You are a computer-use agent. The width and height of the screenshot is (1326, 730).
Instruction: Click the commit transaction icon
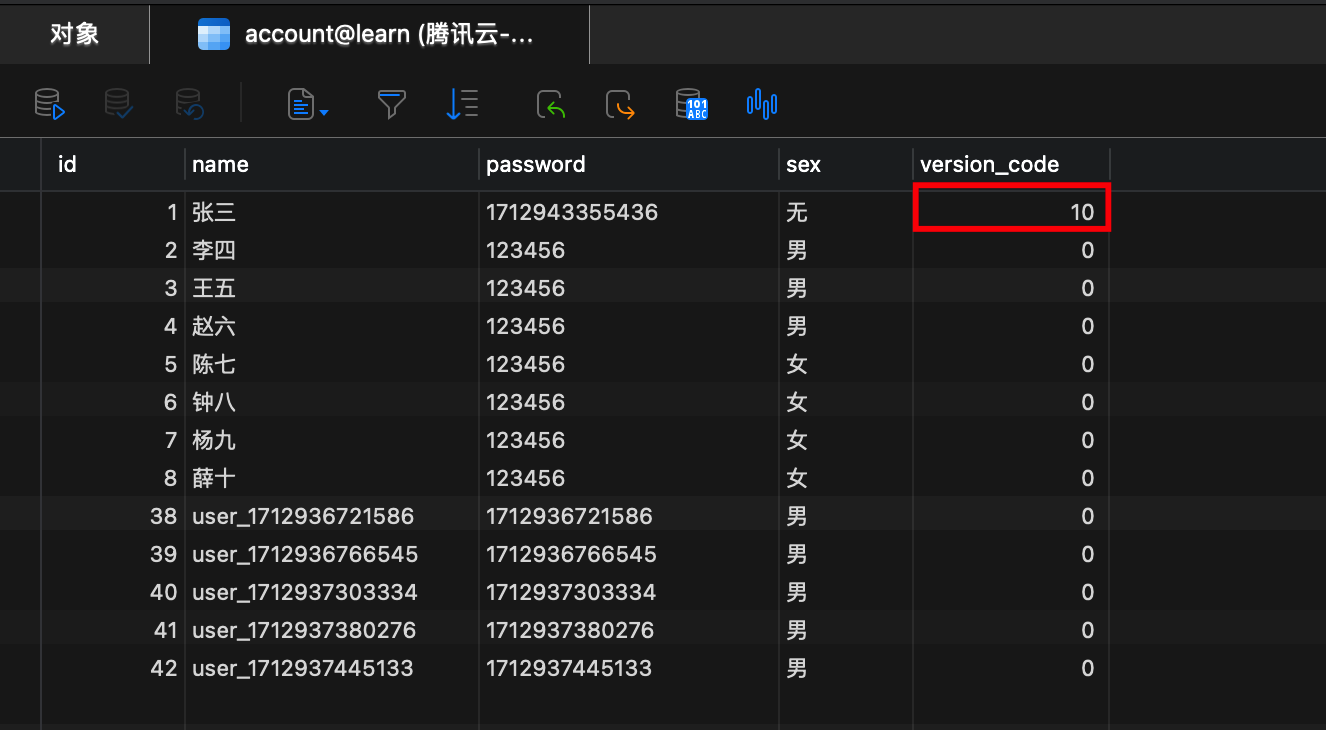(x=119, y=103)
